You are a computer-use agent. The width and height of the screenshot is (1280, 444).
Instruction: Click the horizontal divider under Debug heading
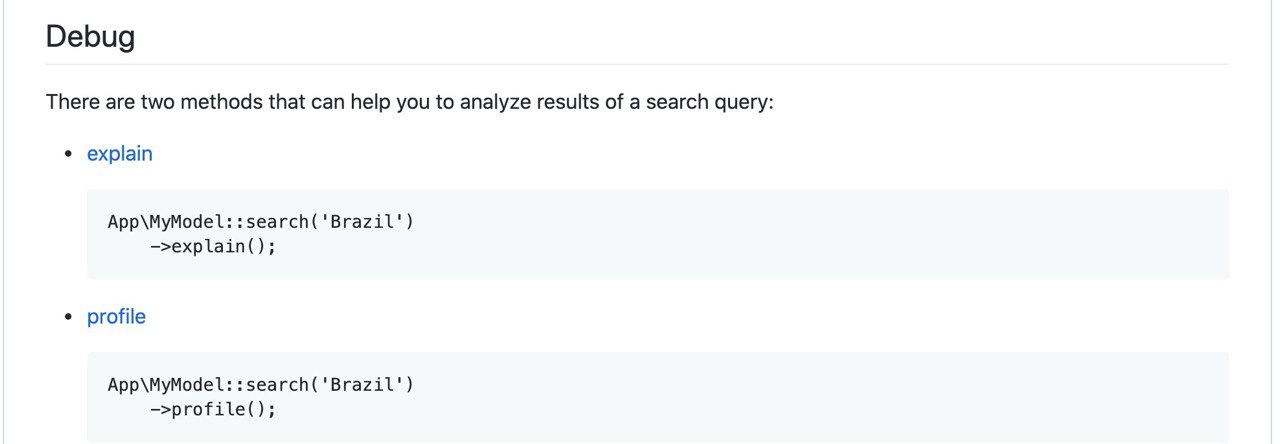(637, 64)
